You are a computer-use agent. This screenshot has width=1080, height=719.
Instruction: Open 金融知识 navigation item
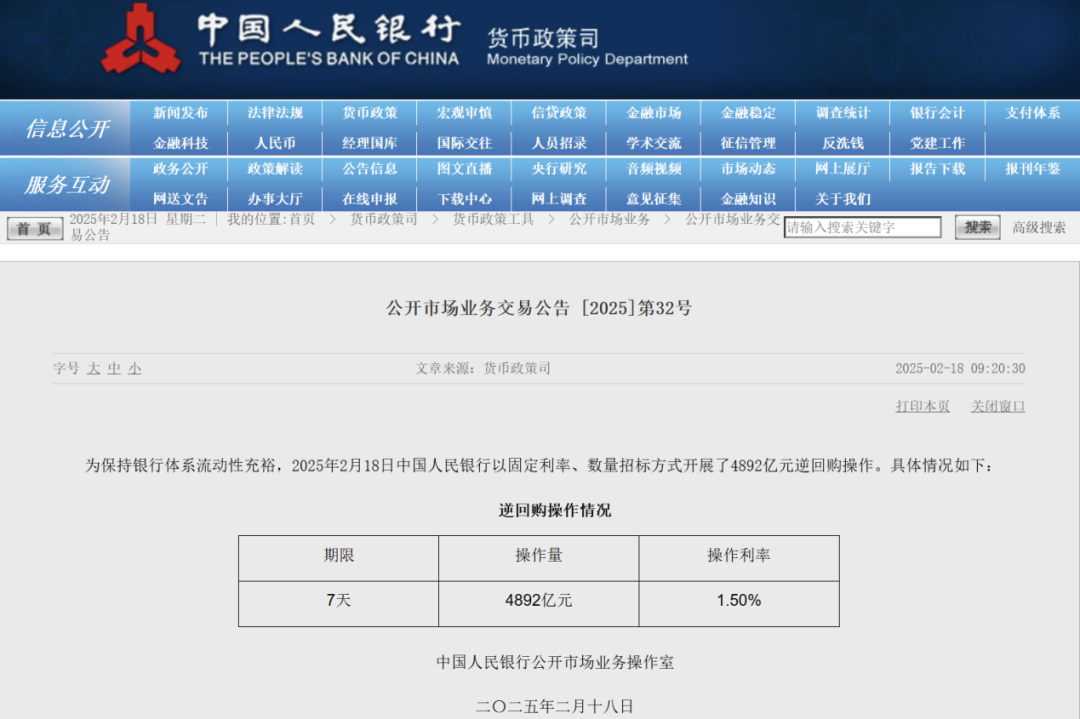(748, 199)
